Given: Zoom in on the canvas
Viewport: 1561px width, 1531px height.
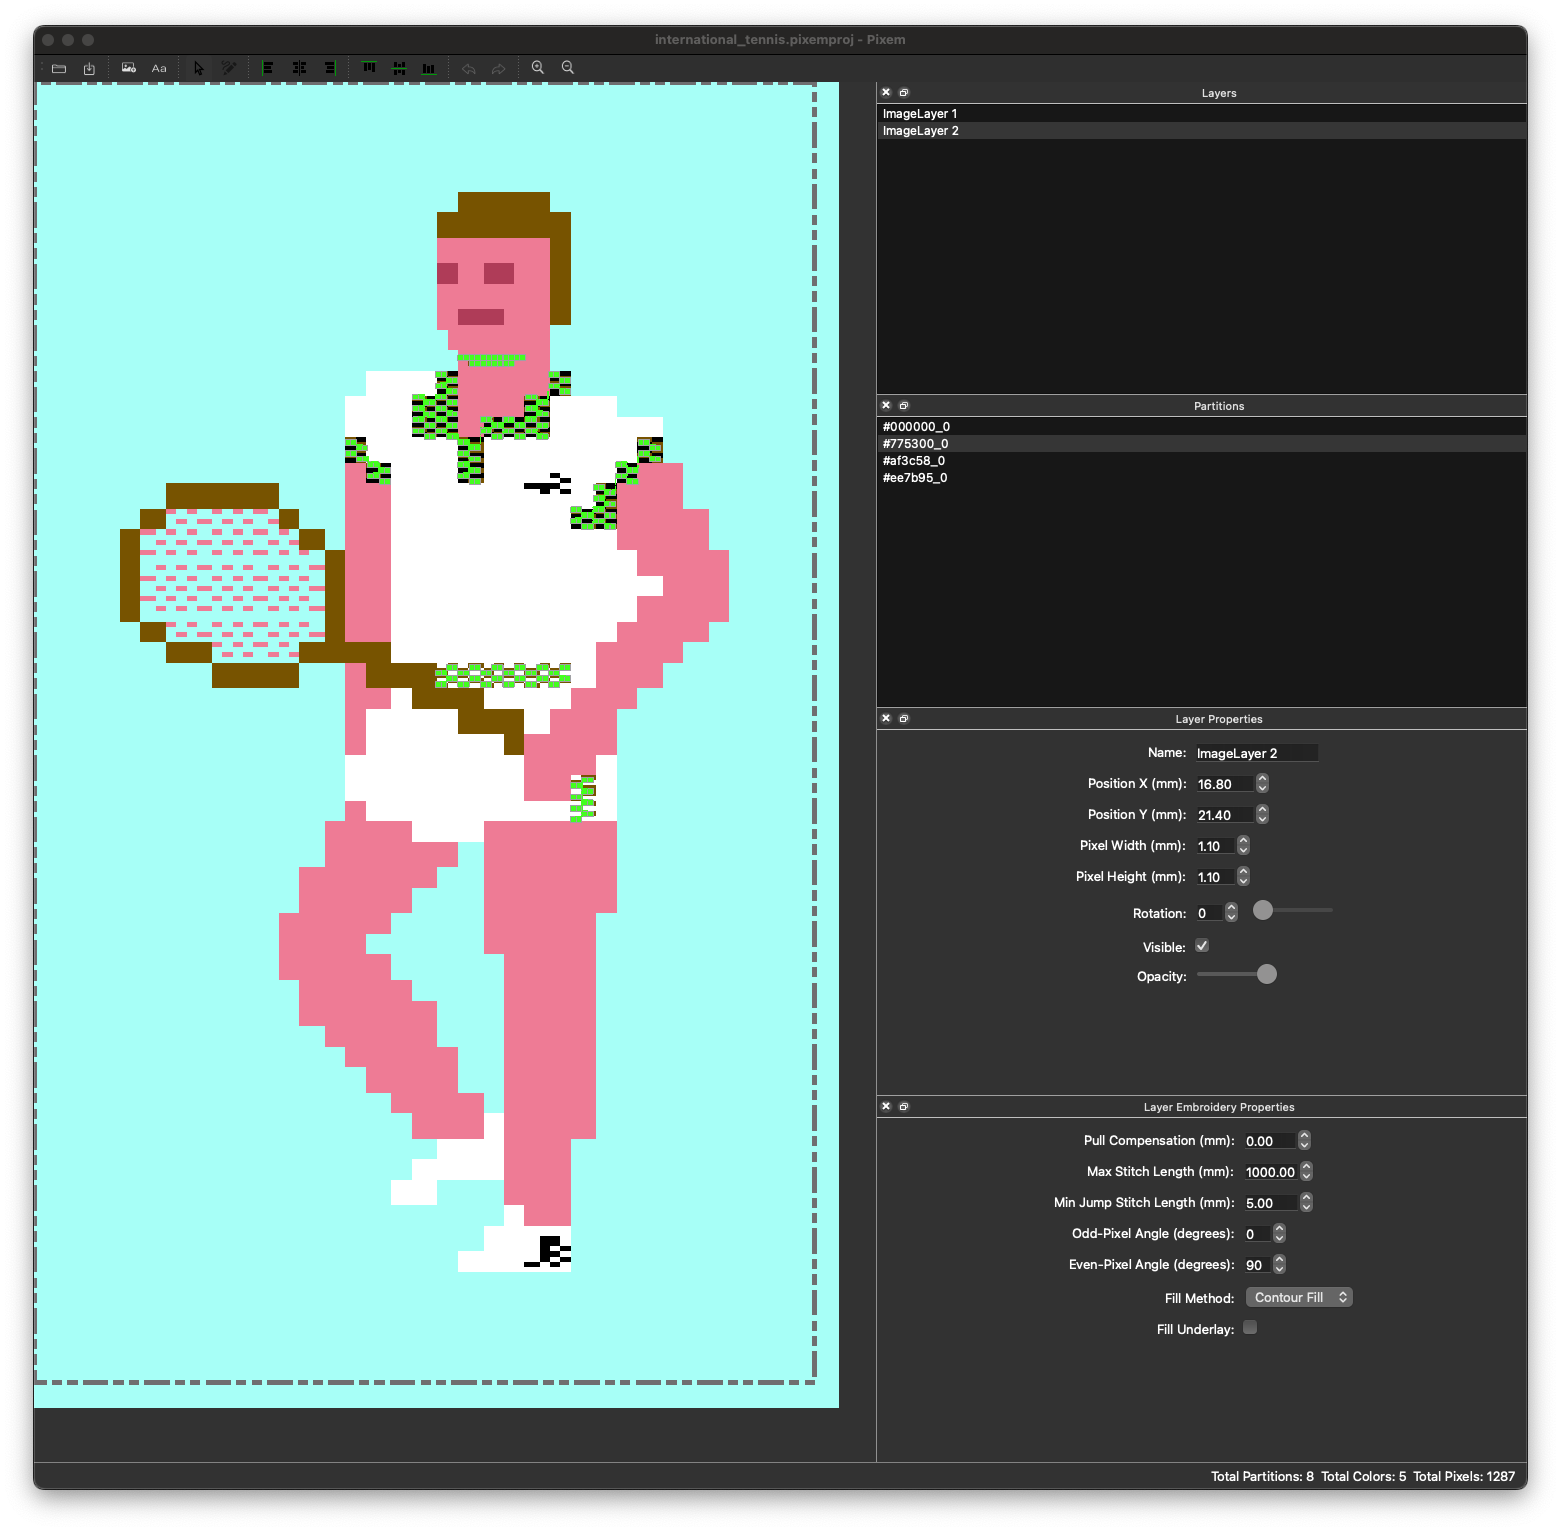Looking at the screenshot, I should point(538,68).
